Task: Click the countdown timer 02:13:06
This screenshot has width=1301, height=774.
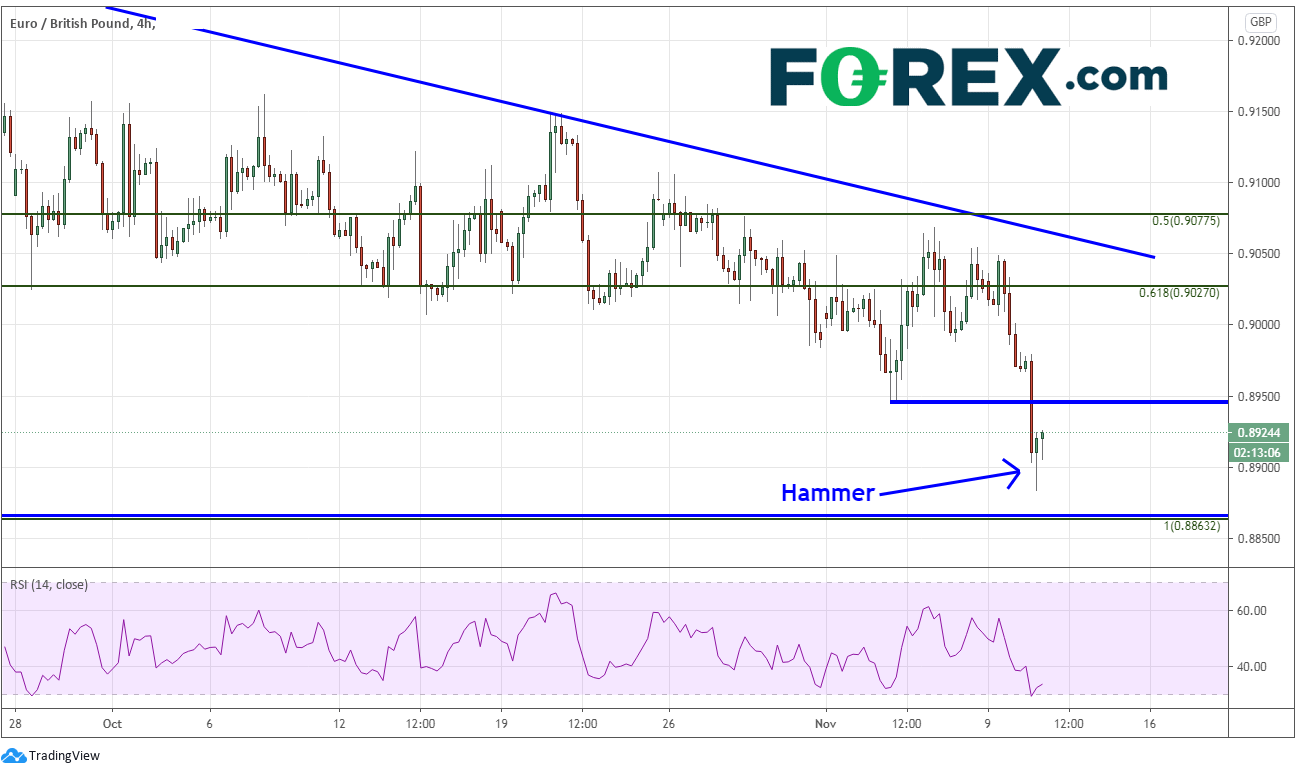Action: tap(1258, 451)
